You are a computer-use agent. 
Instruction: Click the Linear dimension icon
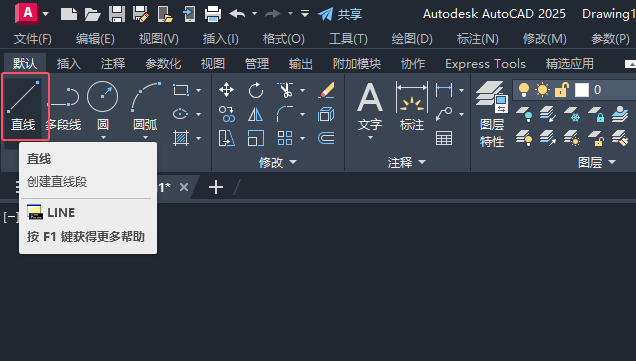coord(444,90)
